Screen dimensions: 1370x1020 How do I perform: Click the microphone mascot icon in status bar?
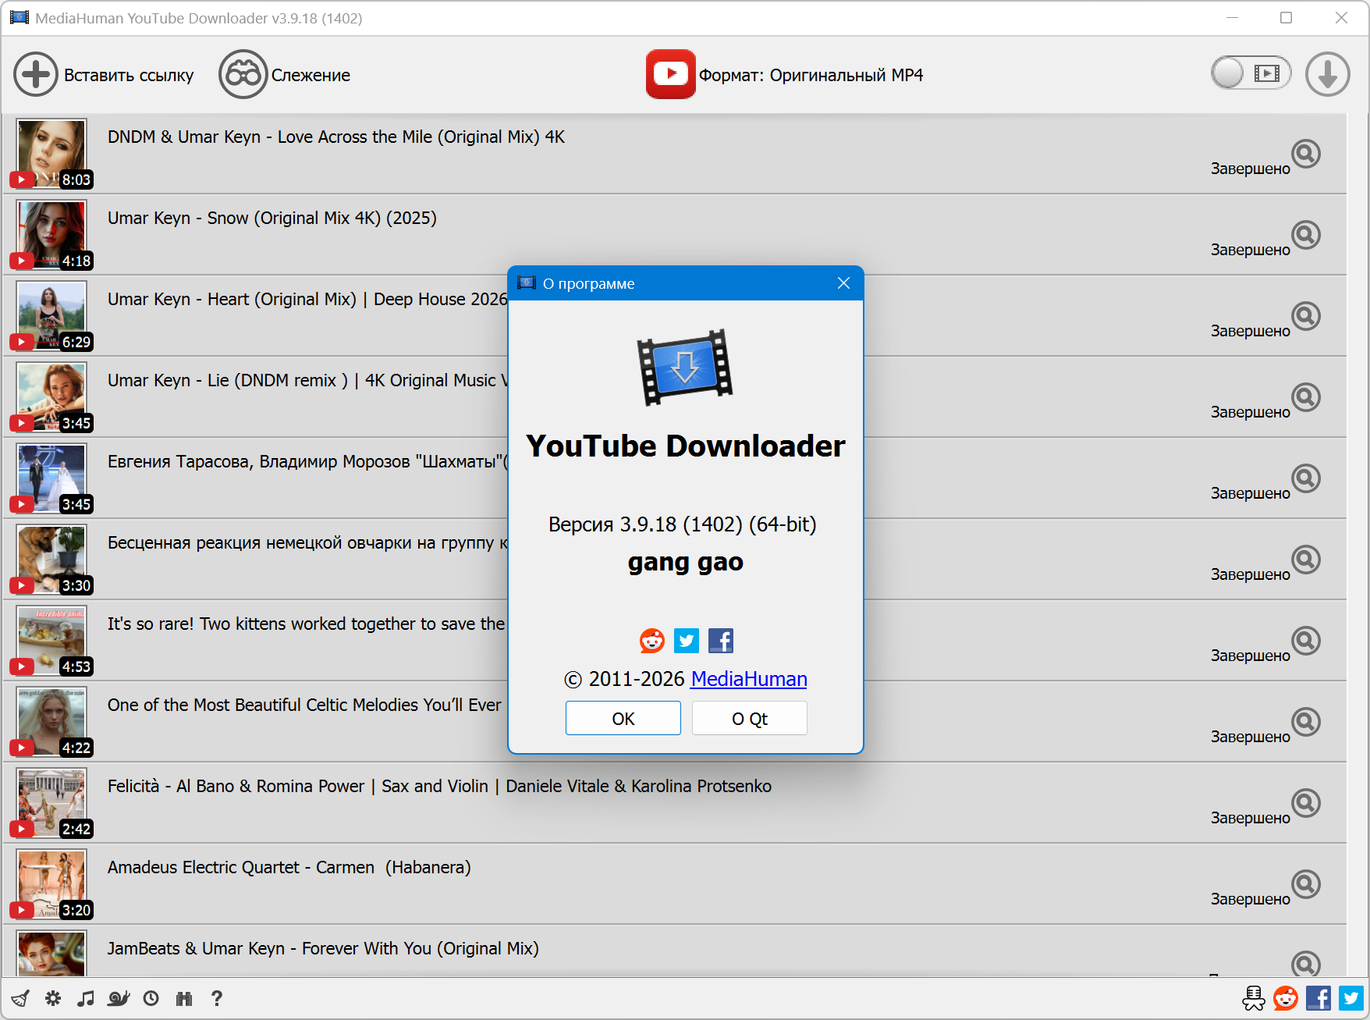1253,998
